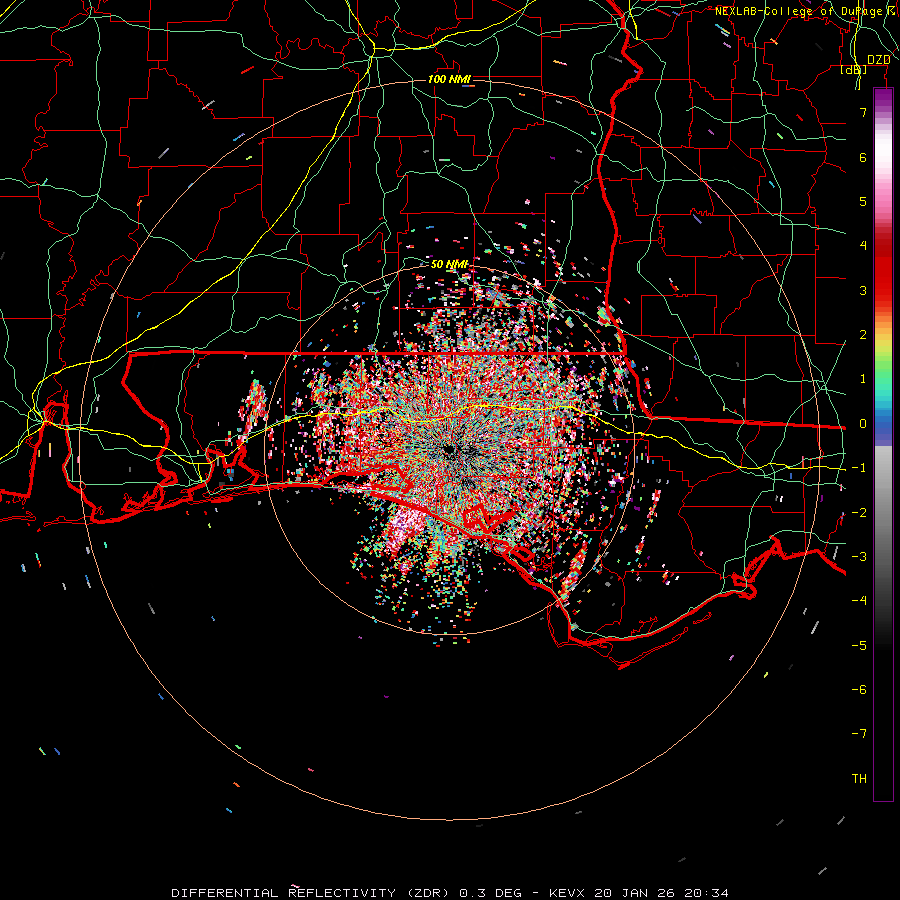Click the '4' value on the color scale
Screen dimensions: 900x900
[x=863, y=246]
